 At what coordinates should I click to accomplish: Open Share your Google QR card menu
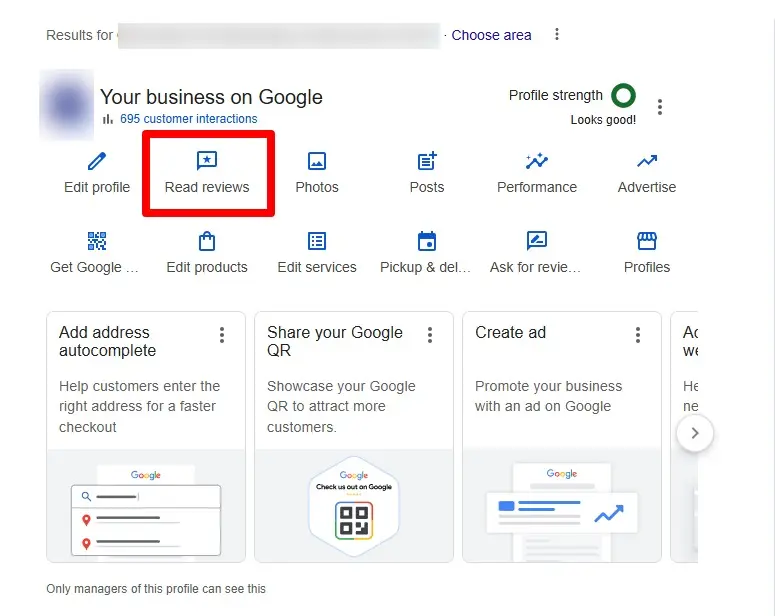(x=430, y=335)
